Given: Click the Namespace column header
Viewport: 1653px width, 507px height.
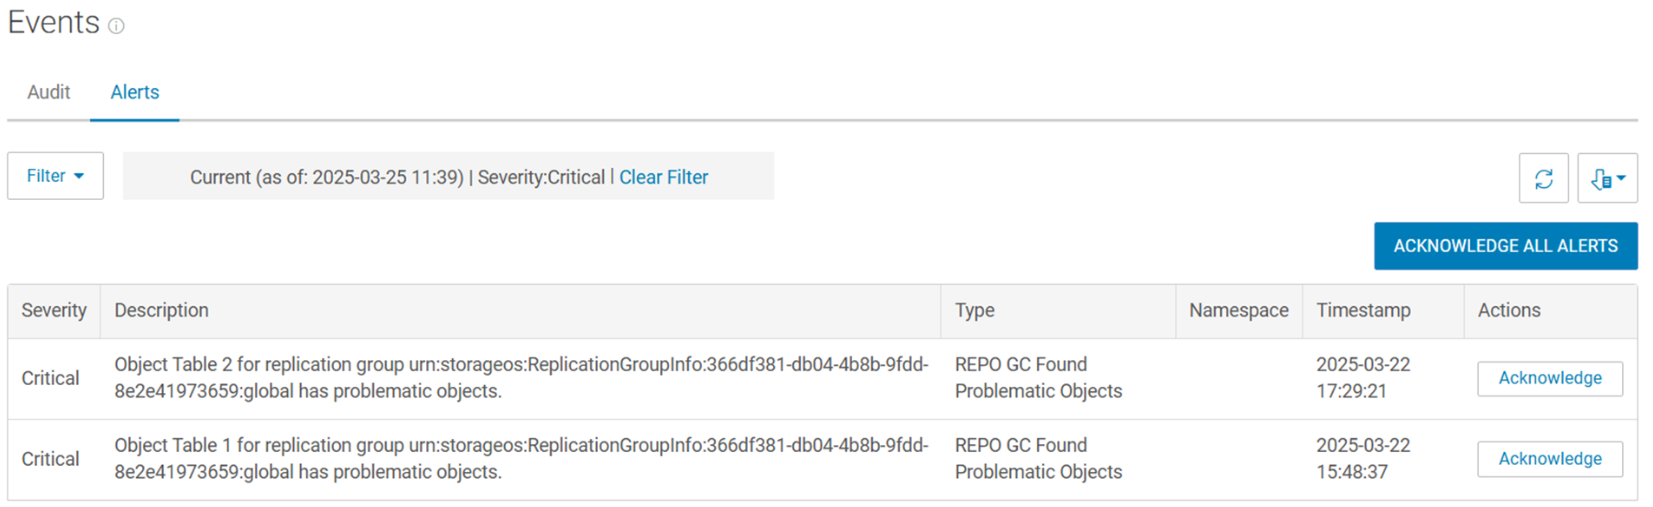Looking at the screenshot, I should point(1238,311).
